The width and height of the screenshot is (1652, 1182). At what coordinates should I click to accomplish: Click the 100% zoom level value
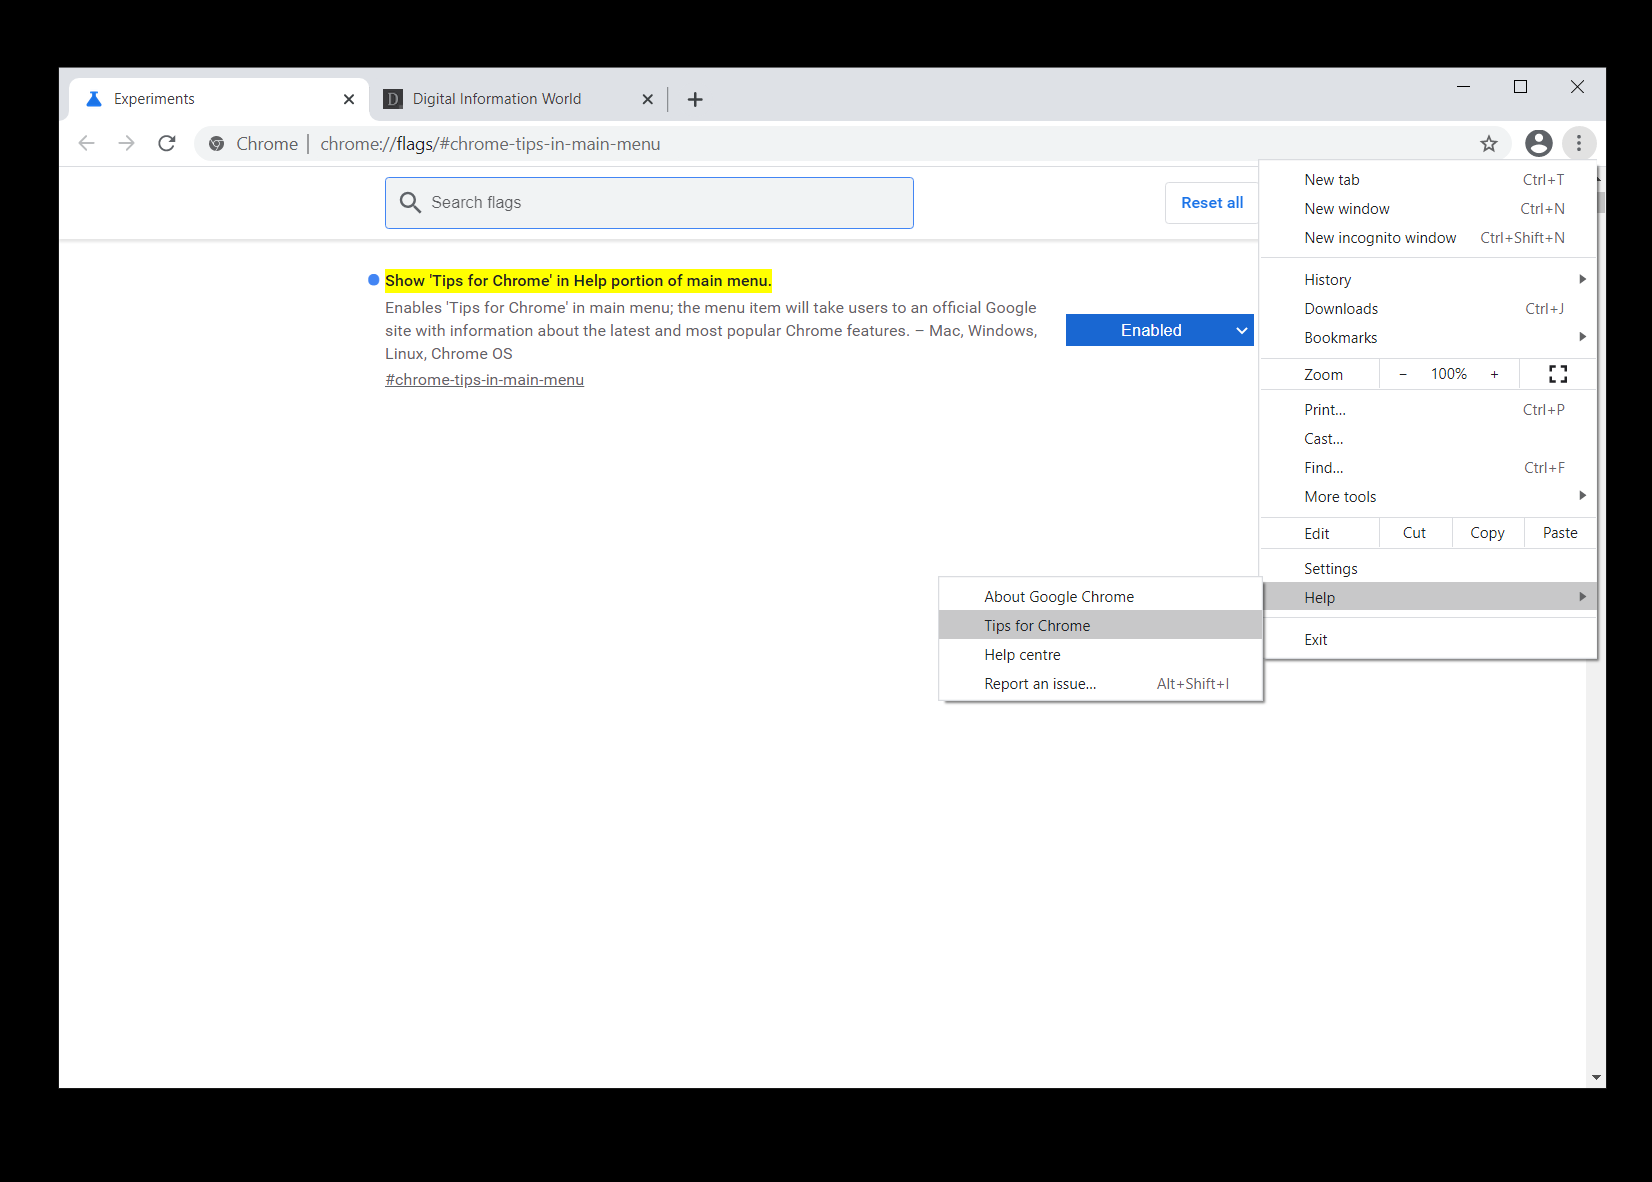(x=1449, y=374)
